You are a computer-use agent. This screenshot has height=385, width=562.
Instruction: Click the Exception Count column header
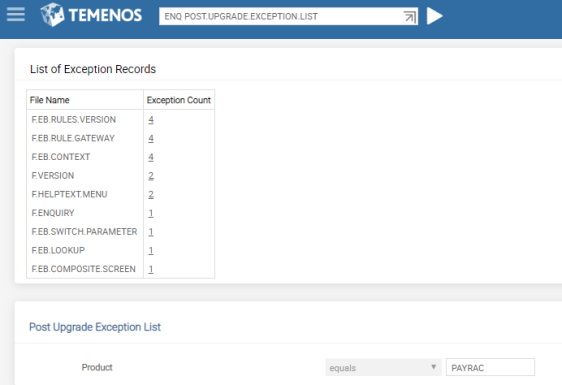click(x=178, y=100)
